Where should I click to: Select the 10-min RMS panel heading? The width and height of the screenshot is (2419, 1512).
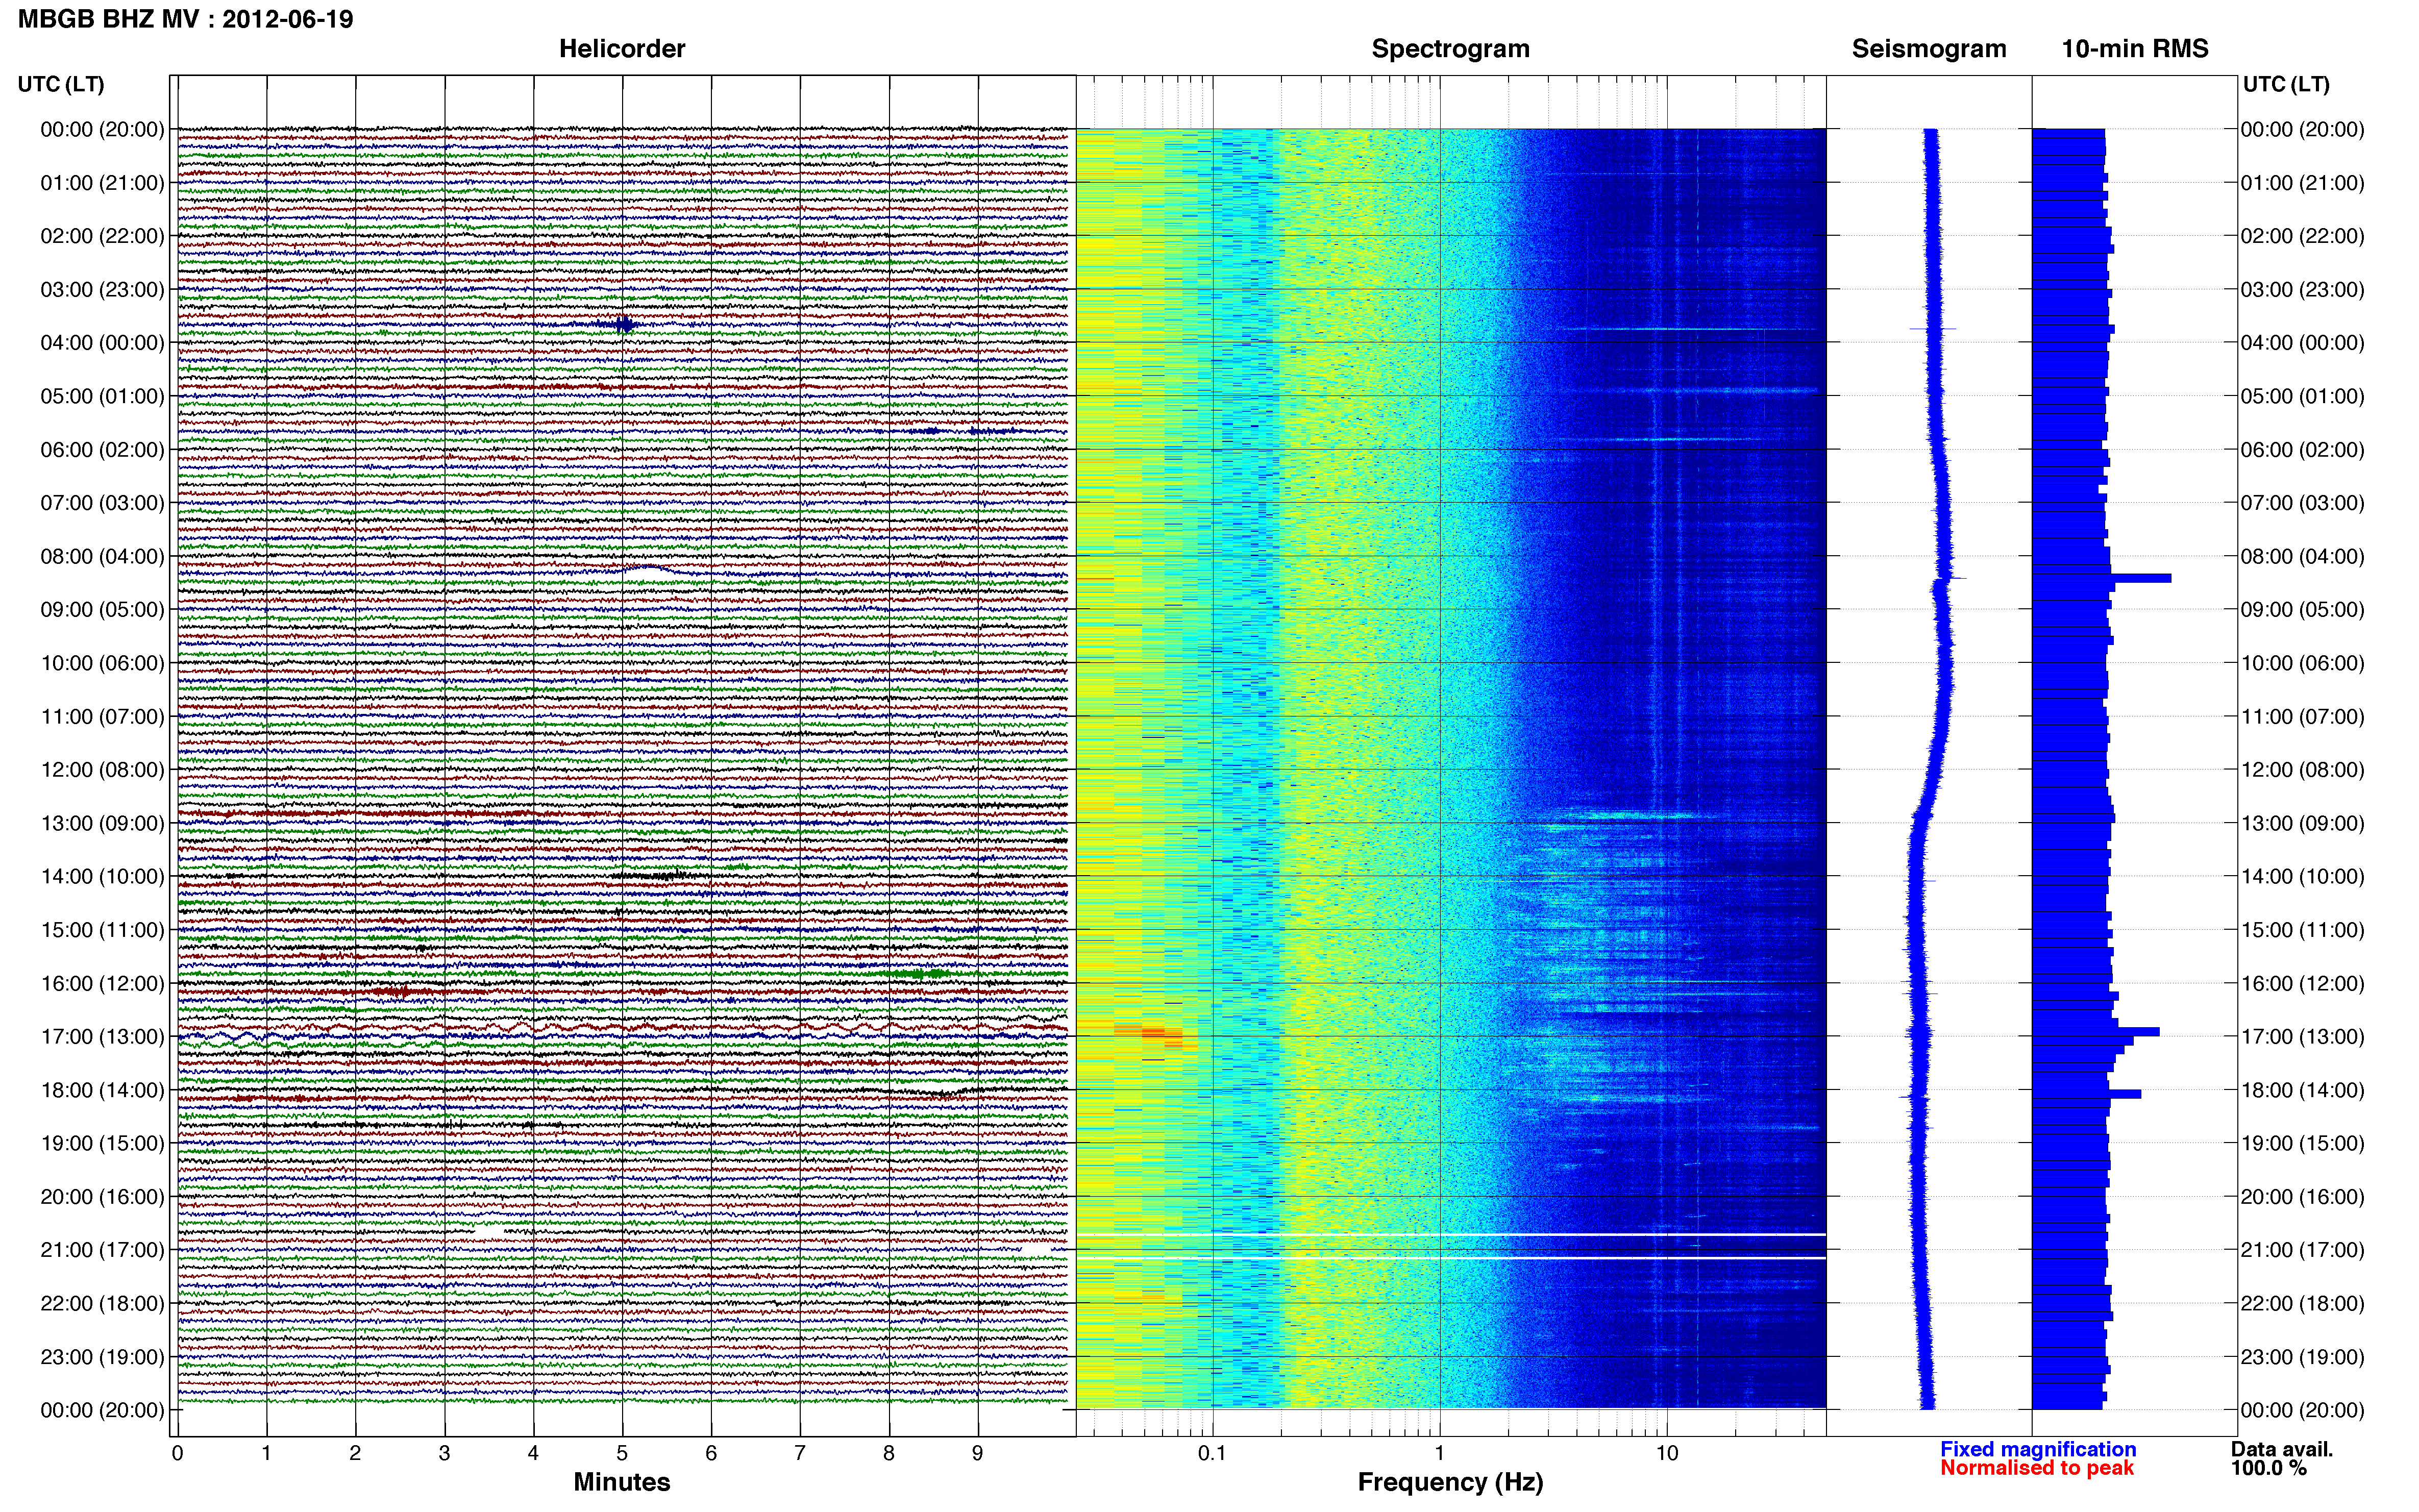(x=2135, y=49)
